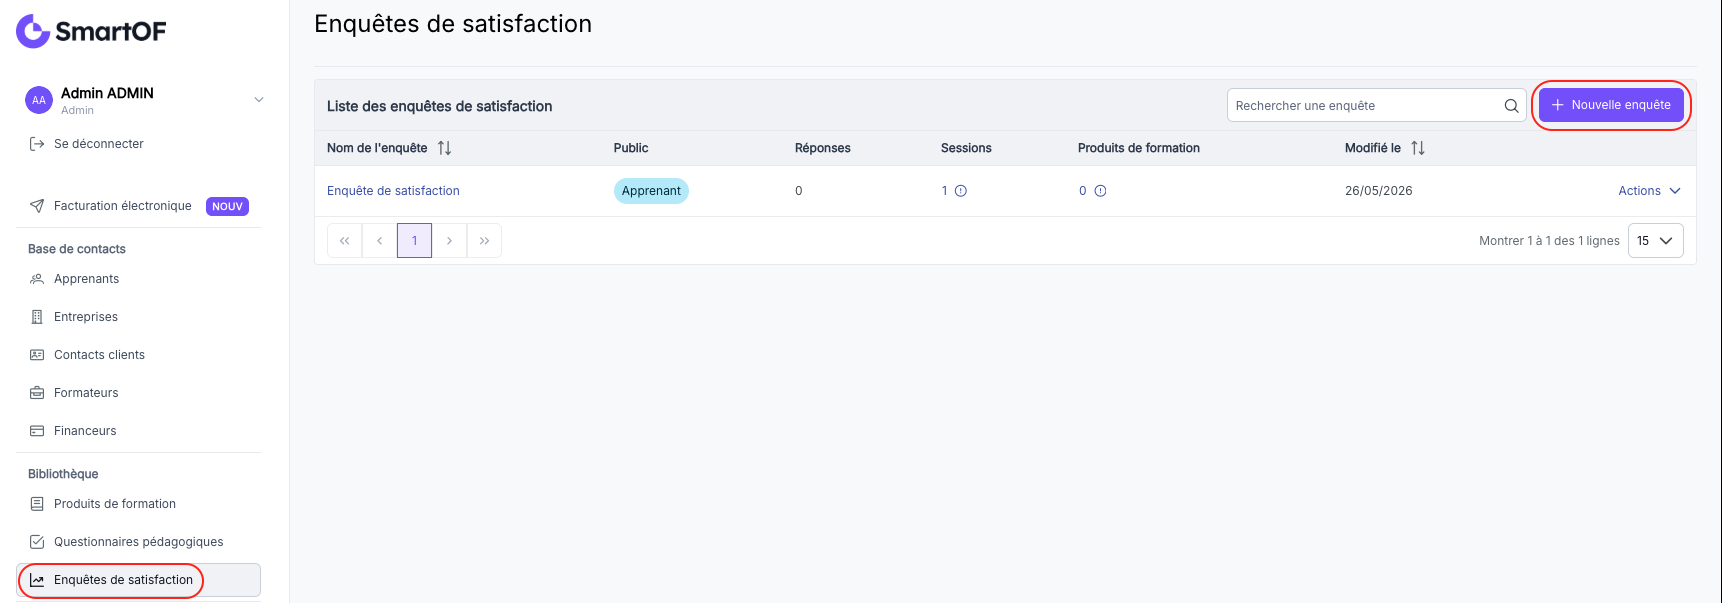Click Montrer 1 à 1 des 1 lignes
This screenshot has height=603, width=1722.
click(x=1549, y=241)
